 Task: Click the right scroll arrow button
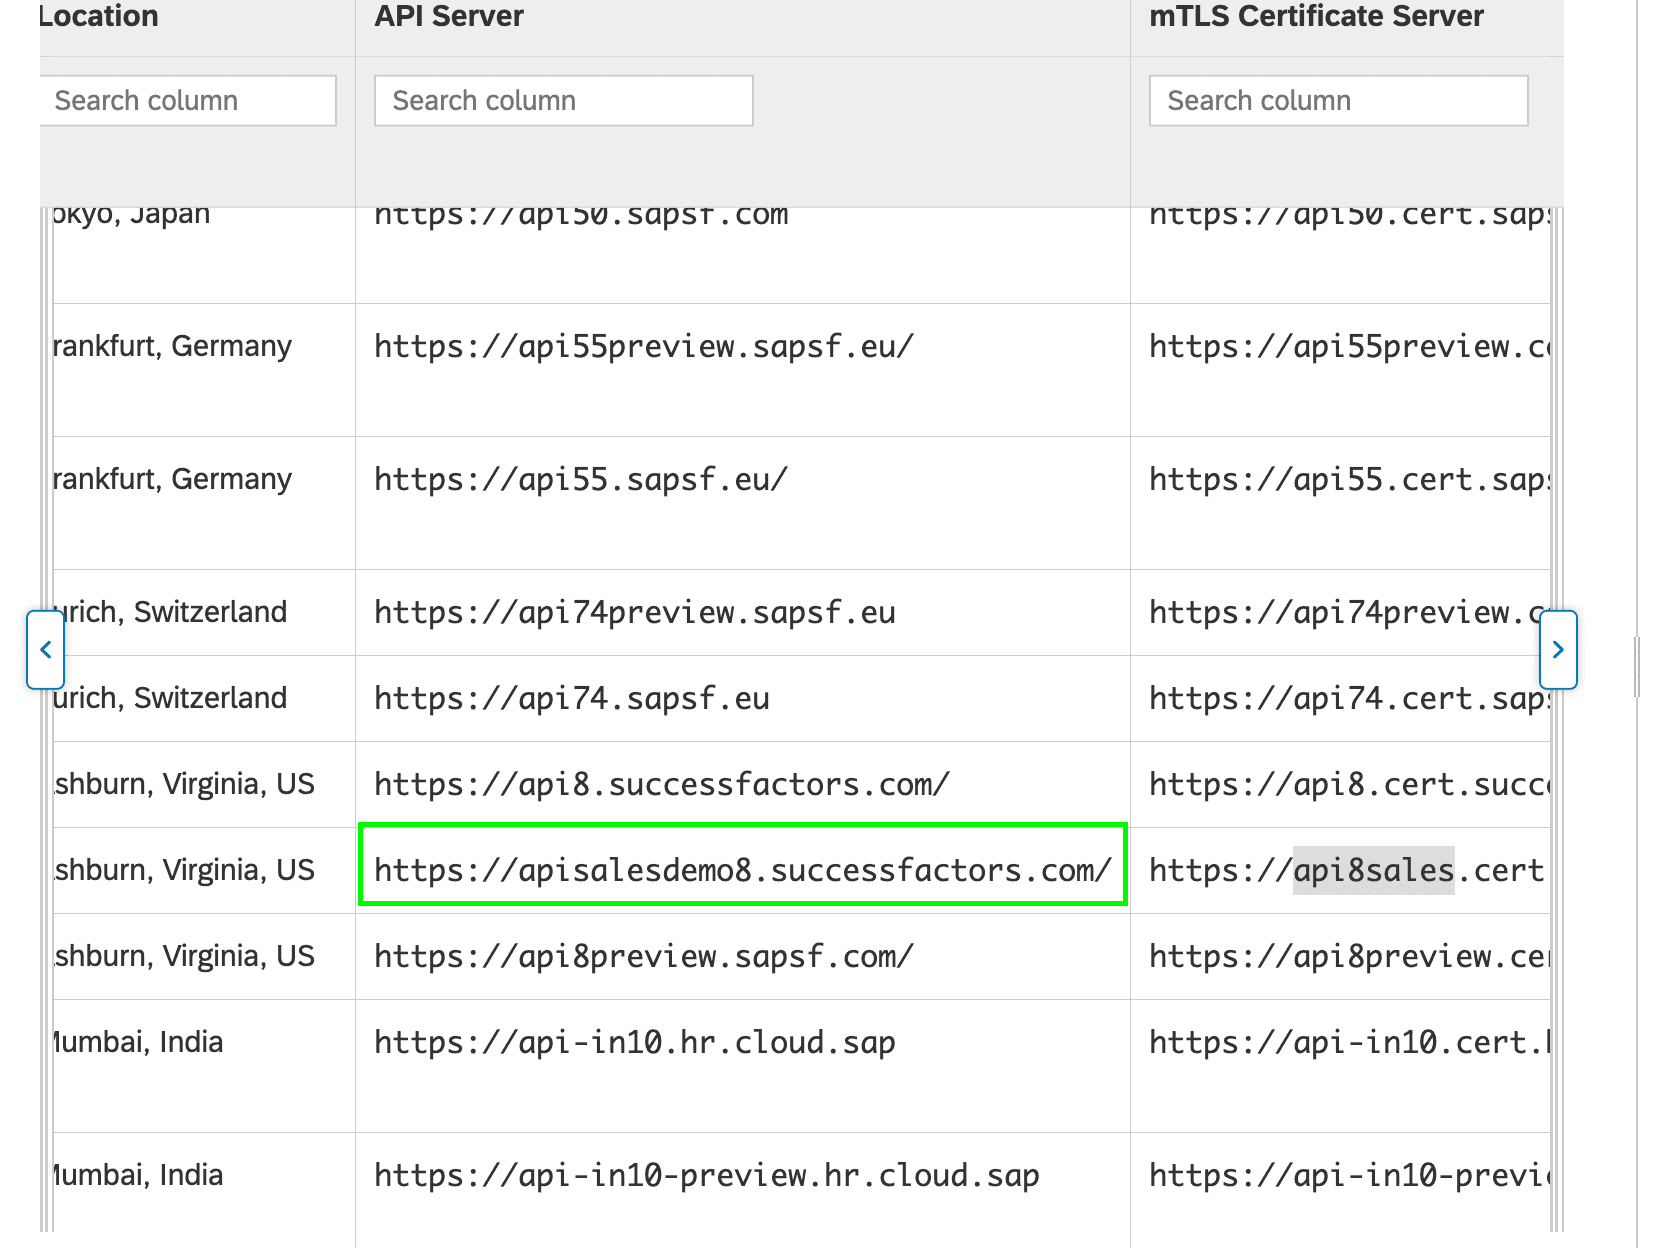pyautogui.click(x=1558, y=650)
